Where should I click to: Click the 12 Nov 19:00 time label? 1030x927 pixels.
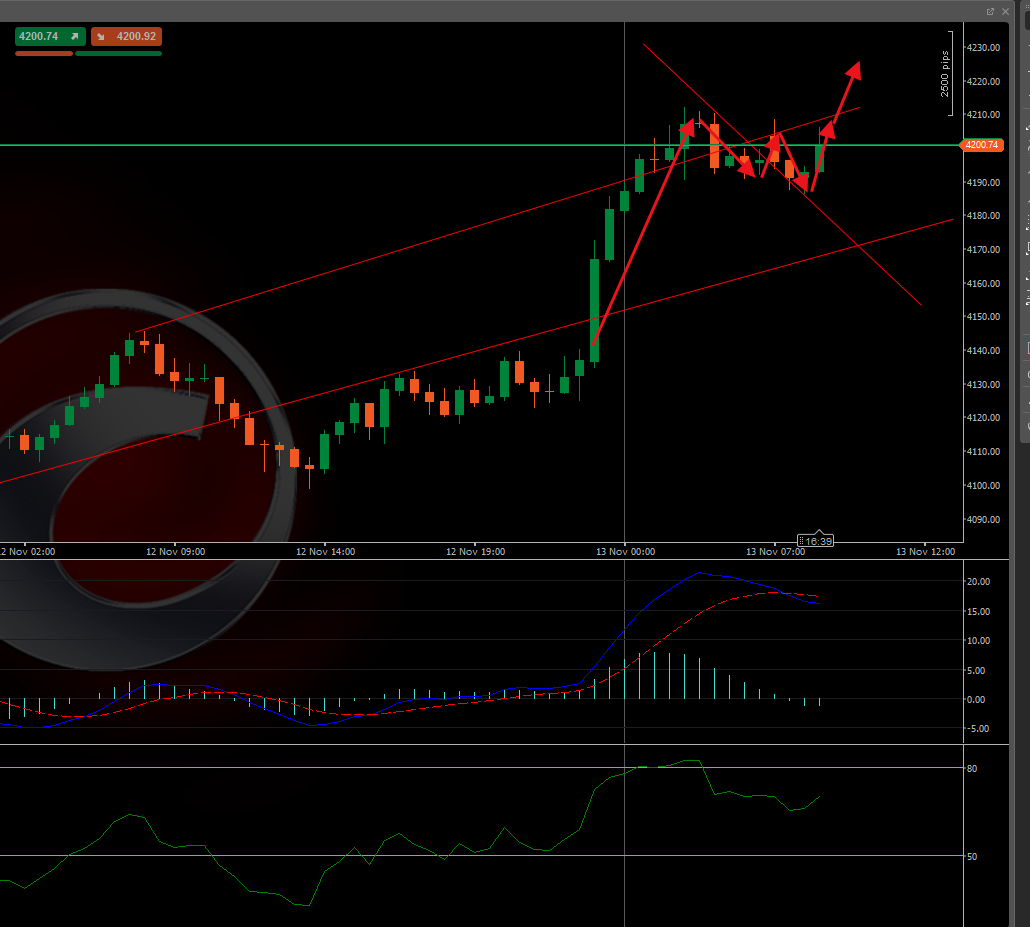(476, 552)
